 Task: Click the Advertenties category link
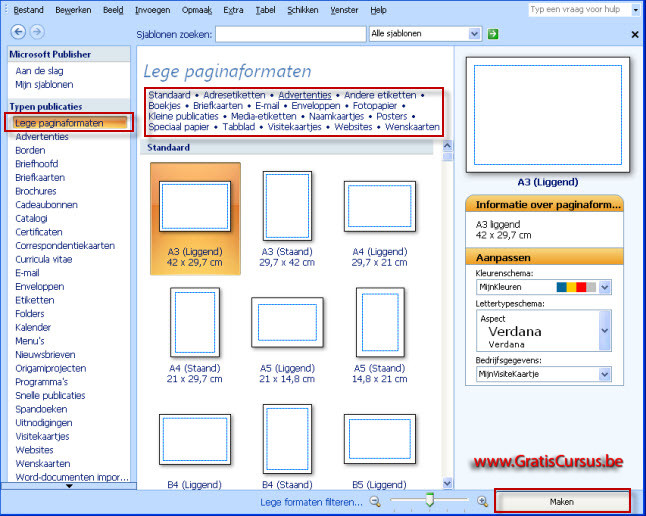click(305, 95)
